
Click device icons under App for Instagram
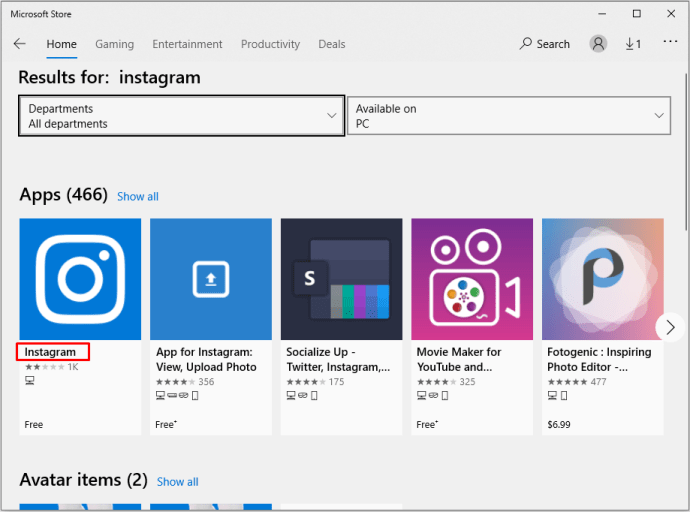pyautogui.click(x=177, y=395)
